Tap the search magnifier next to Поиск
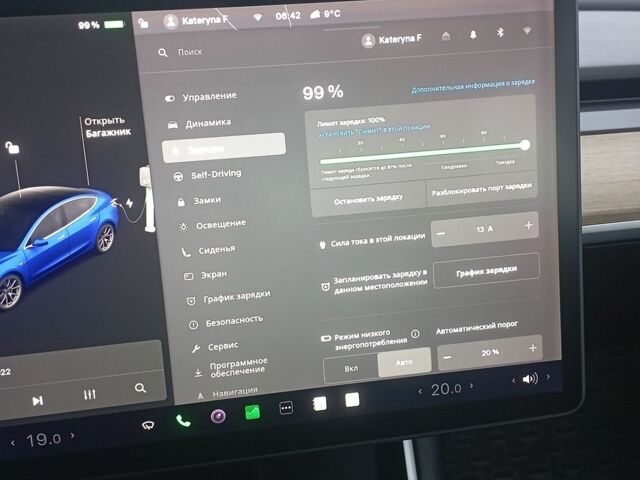The height and width of the screenshot is (480, 640). pyautogui.click(x=163, y=53)
